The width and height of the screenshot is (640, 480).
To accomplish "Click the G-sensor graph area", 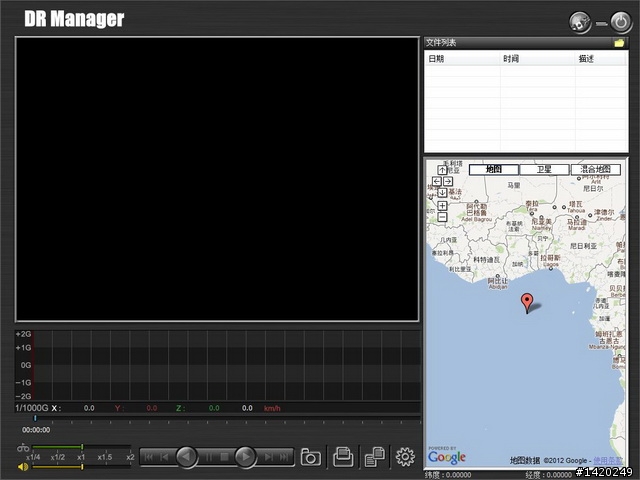I will (227, 365).
